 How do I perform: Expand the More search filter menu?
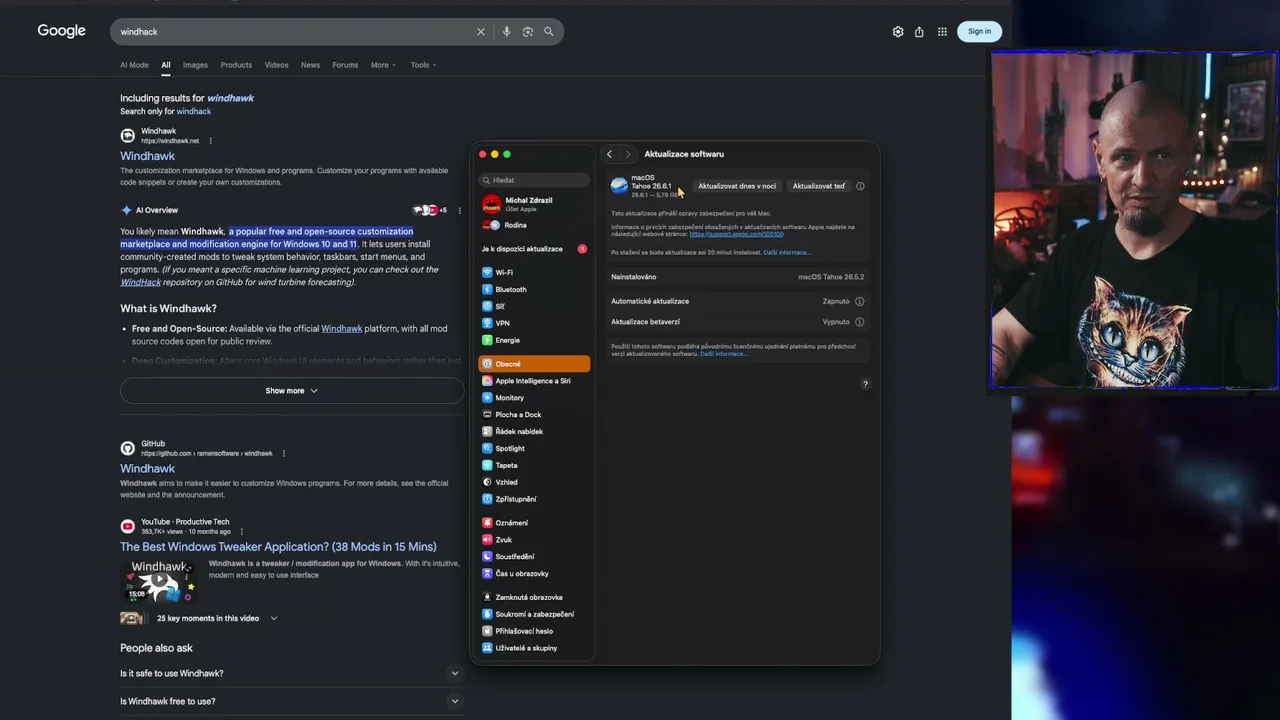[x=383, y=65]
